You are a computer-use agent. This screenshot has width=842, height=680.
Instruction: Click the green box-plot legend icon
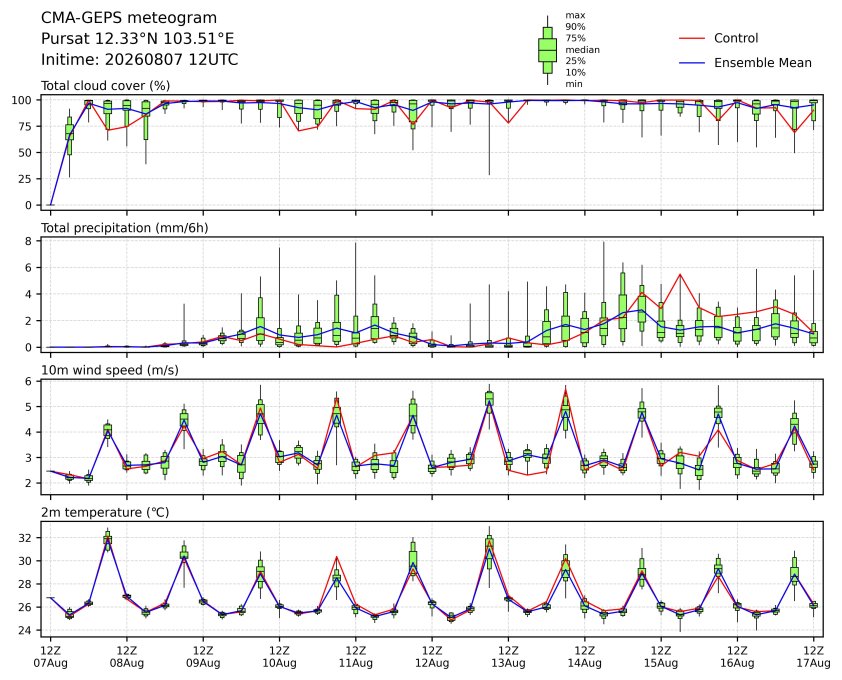[x=547, y=50]
